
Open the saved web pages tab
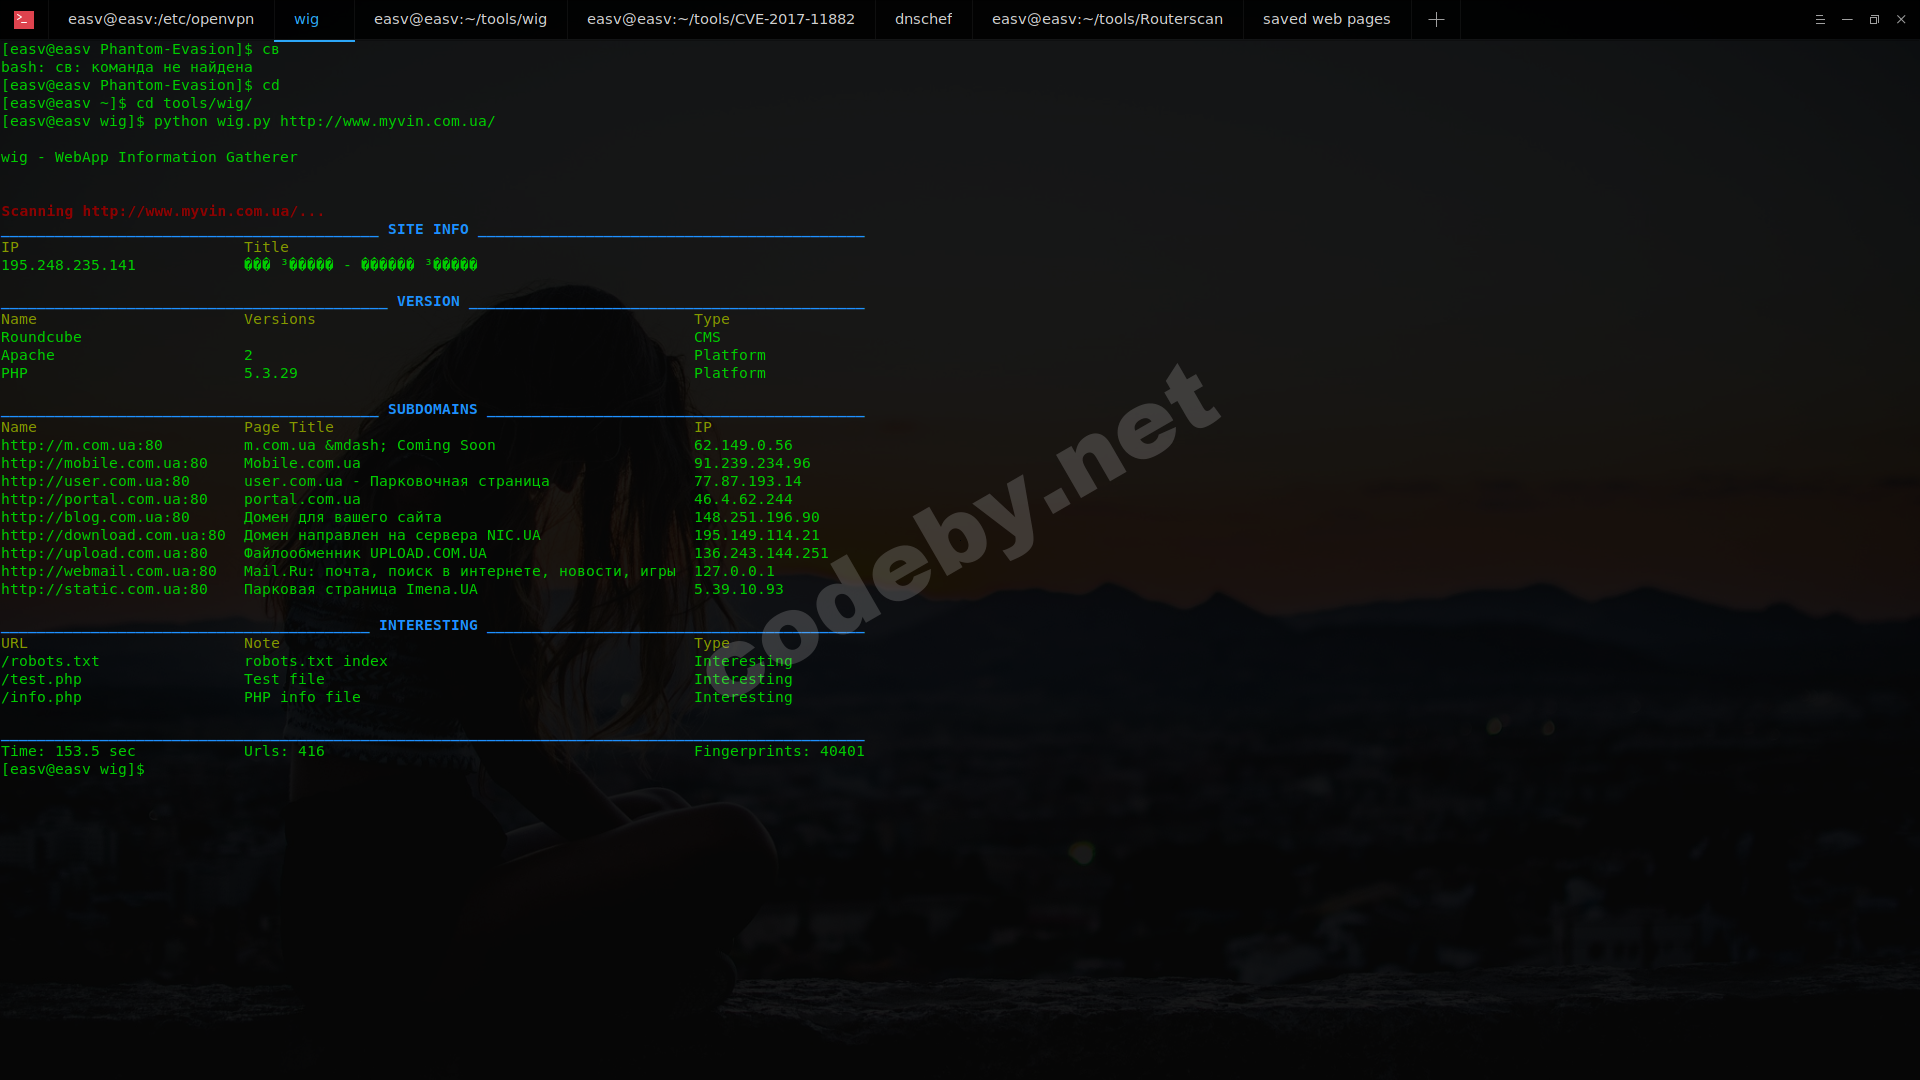pyautogui.click(x=1326, y=19)
